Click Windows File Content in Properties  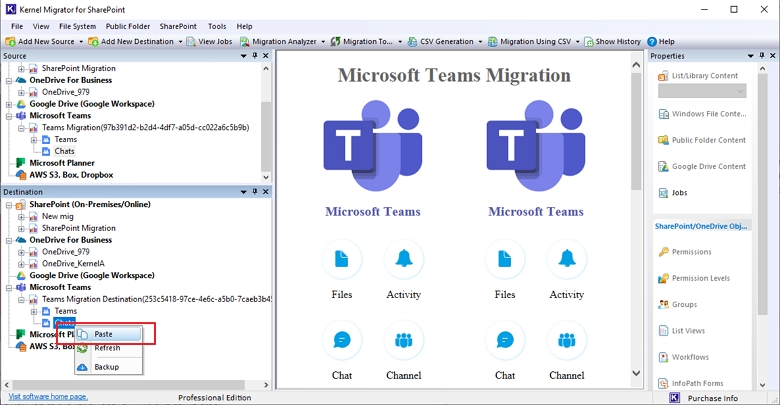point(702,114)
